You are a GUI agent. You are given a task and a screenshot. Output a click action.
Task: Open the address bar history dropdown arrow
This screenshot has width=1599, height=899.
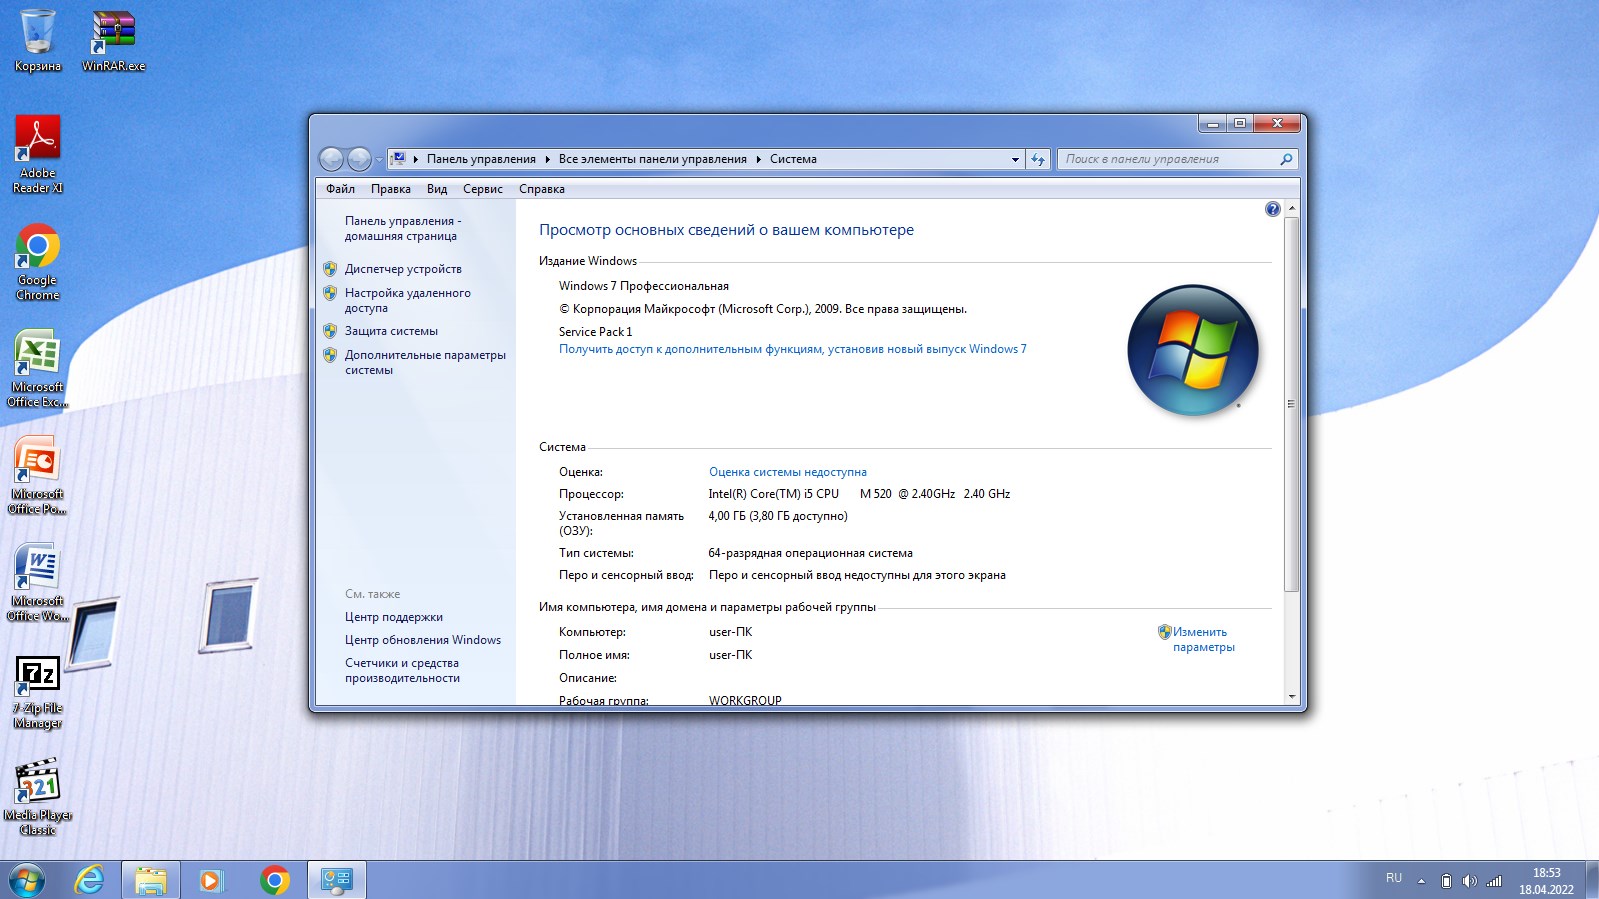[1015, 159]
